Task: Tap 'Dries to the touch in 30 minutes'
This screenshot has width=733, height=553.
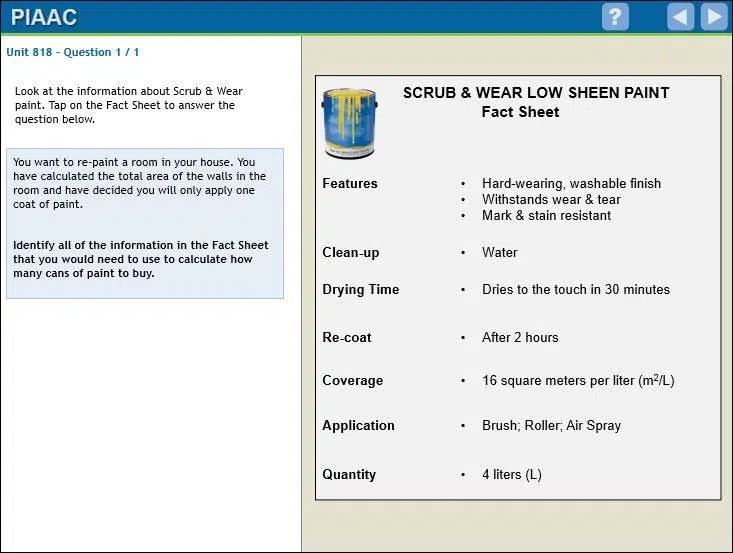Action: point(575,290)
